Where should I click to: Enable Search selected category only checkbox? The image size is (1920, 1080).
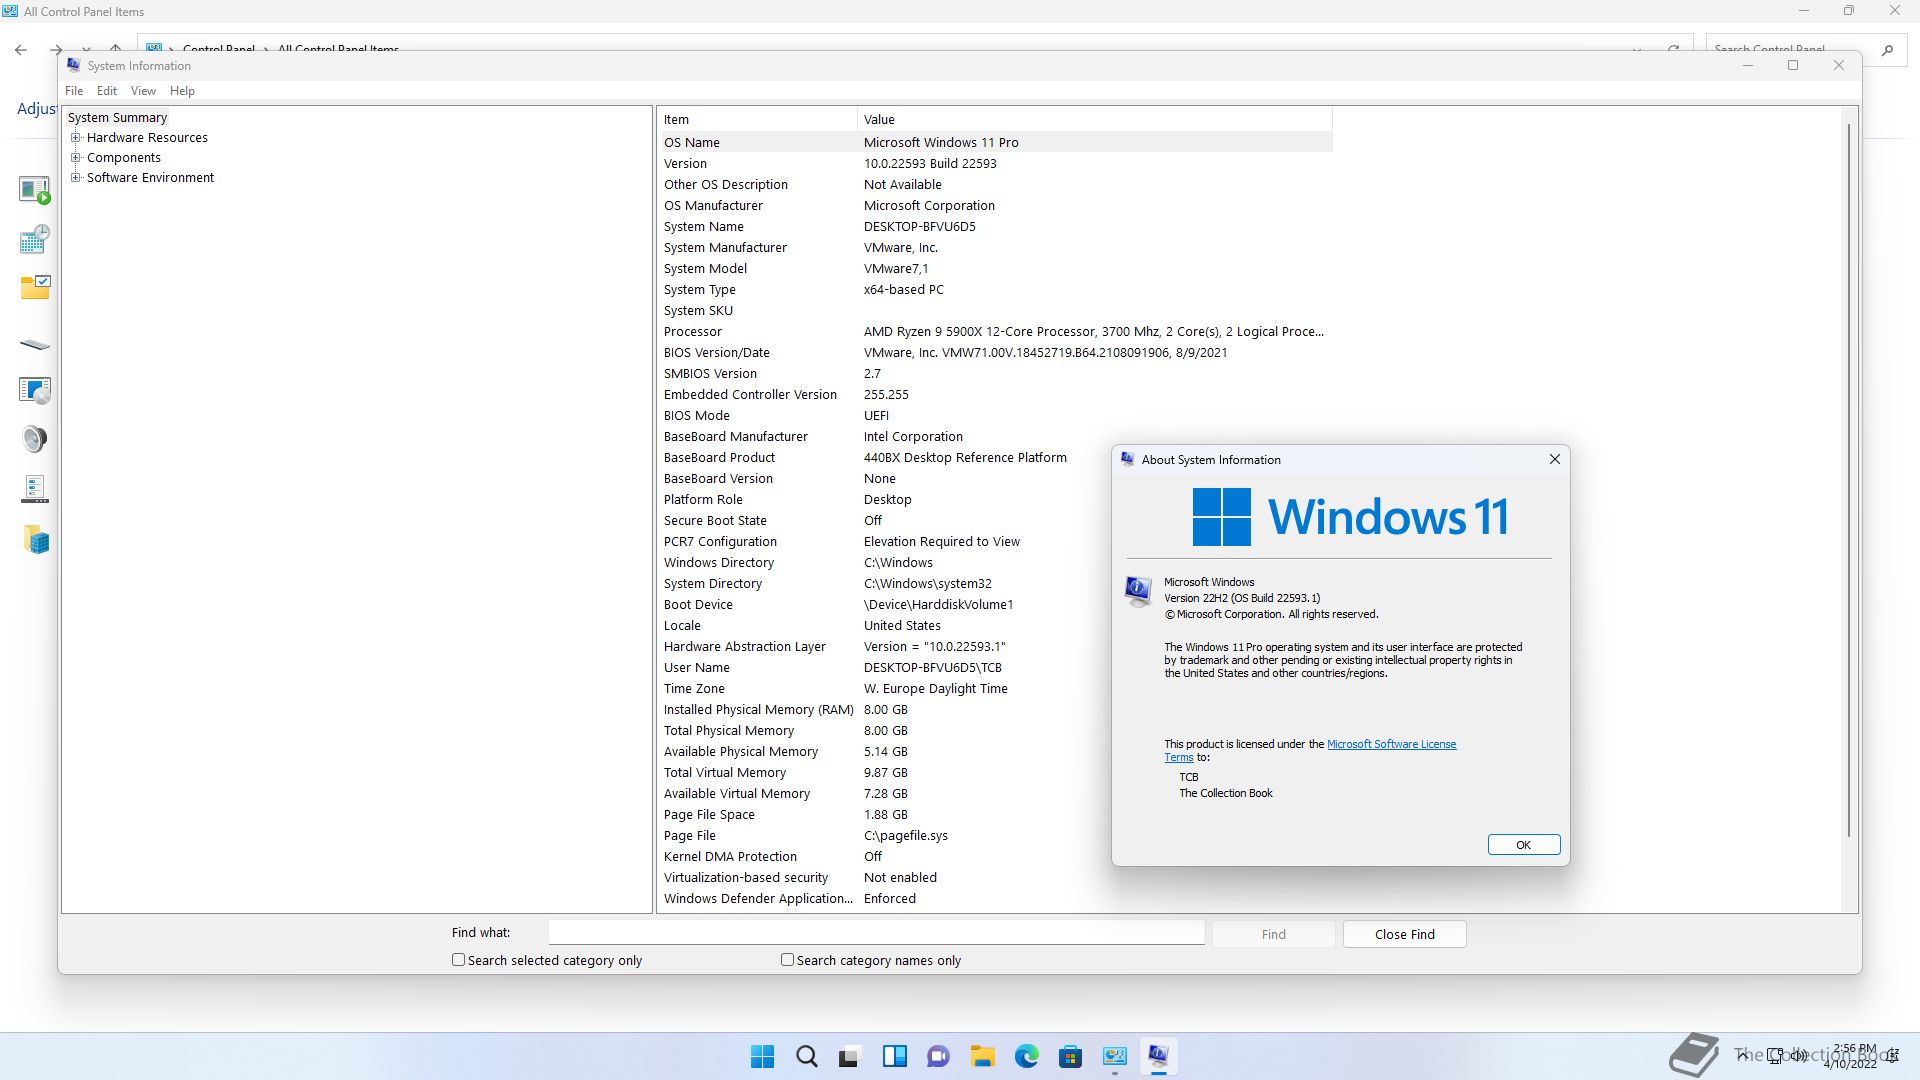458,959
